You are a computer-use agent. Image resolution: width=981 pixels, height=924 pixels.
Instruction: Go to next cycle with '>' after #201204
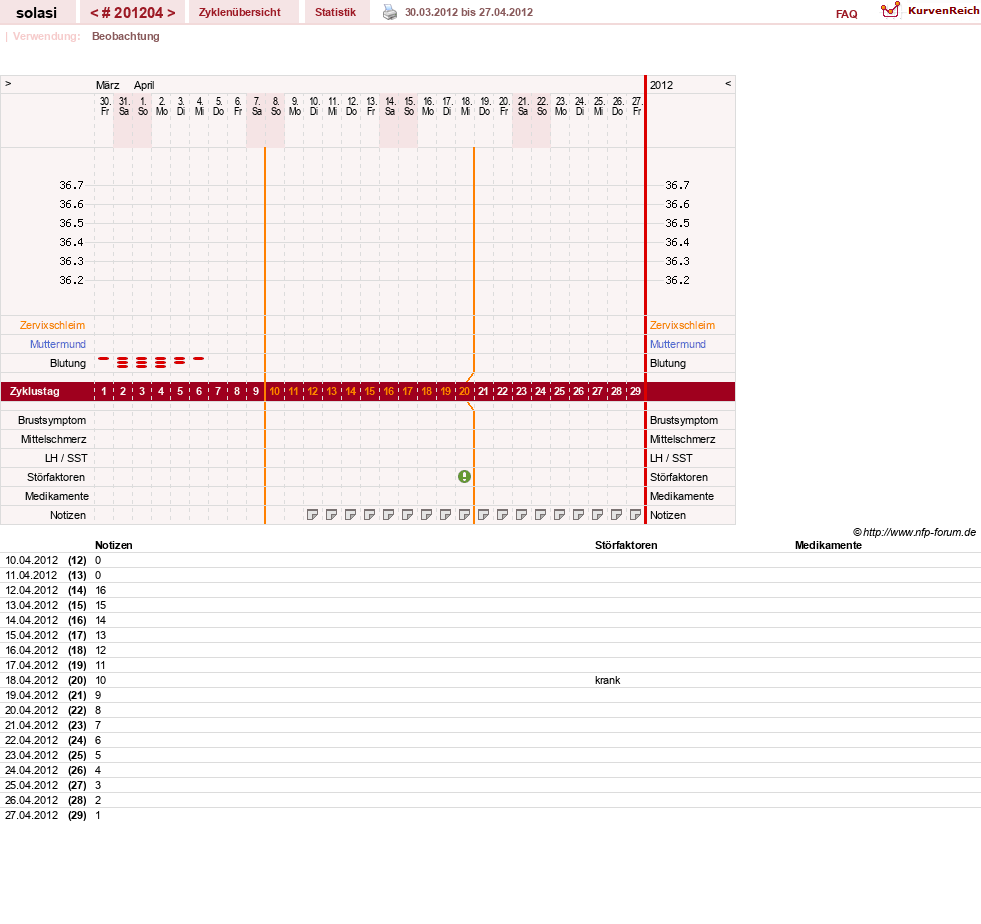(171, 13)
